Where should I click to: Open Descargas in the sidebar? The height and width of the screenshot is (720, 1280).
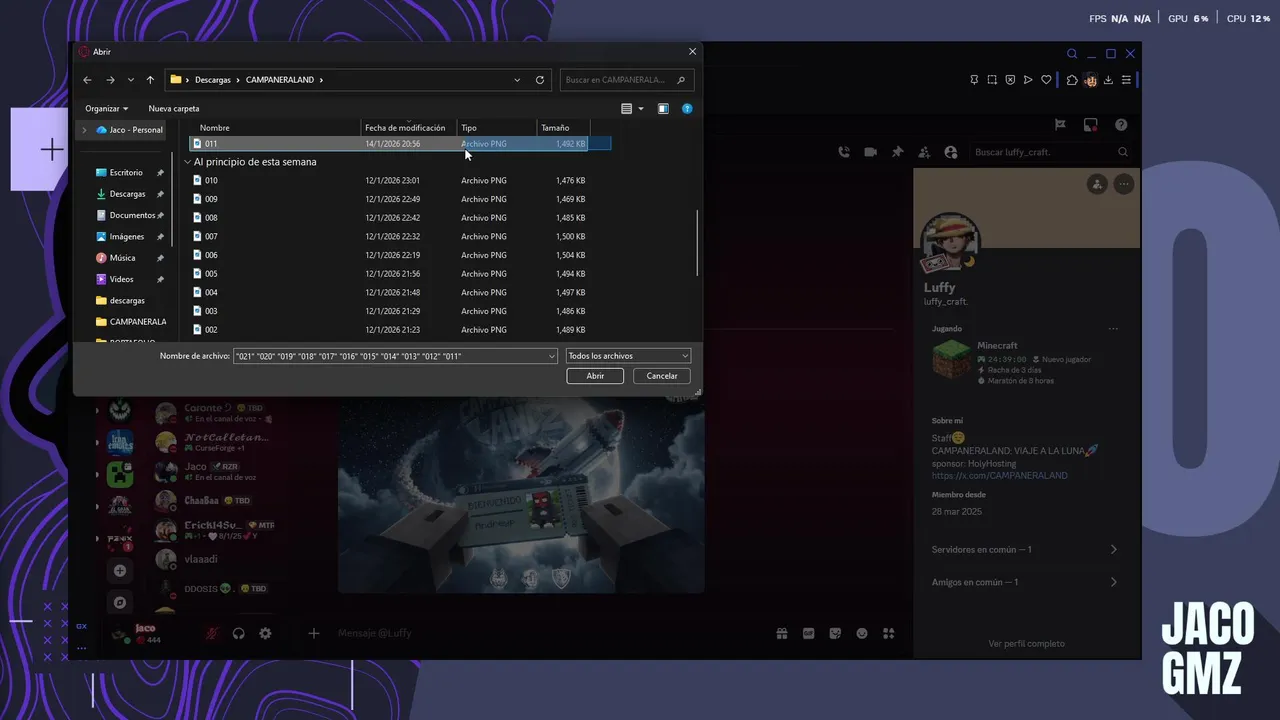[127, 194]
